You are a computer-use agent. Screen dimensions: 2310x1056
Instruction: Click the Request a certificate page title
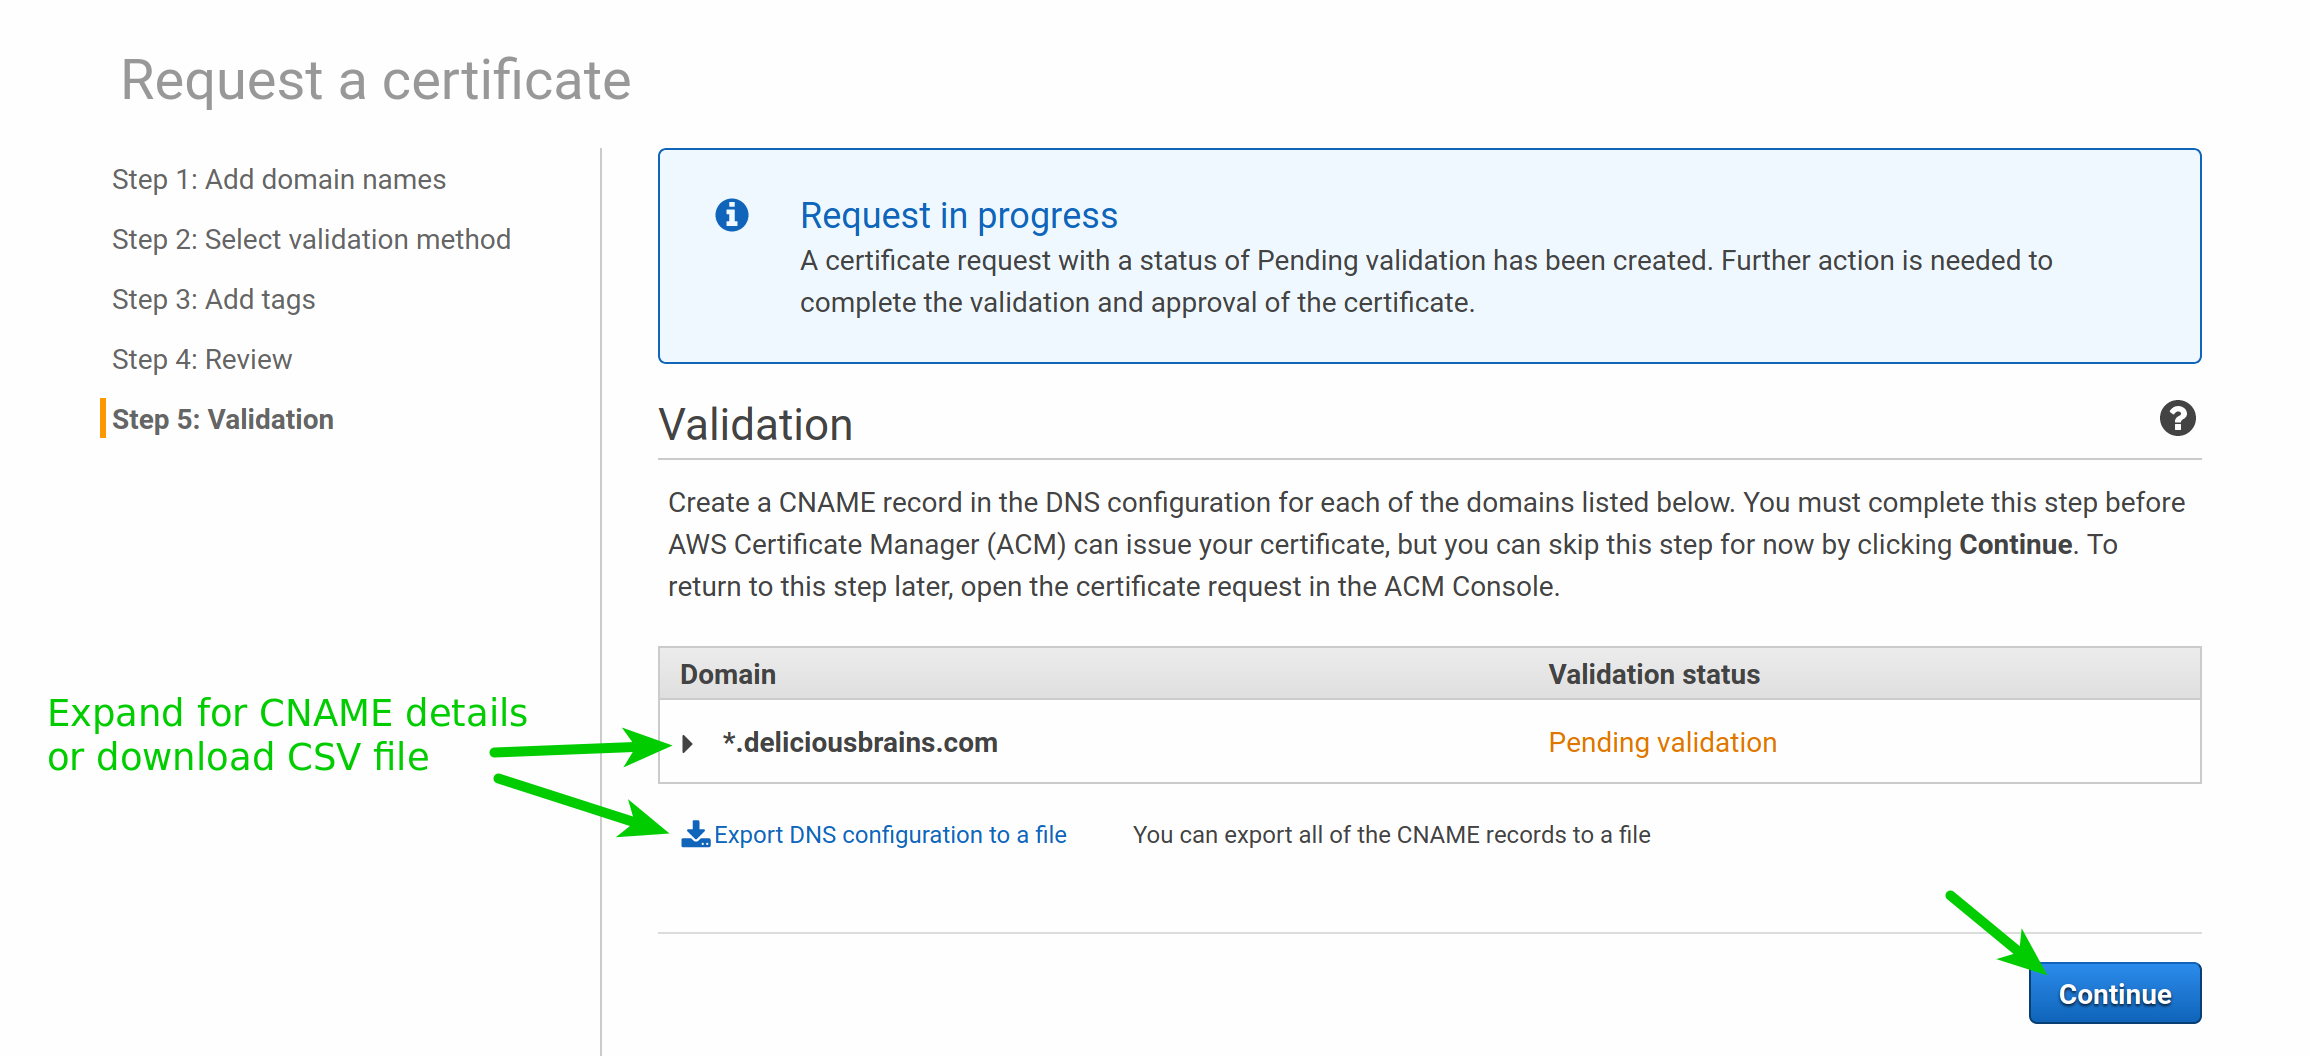click(376, 80)
